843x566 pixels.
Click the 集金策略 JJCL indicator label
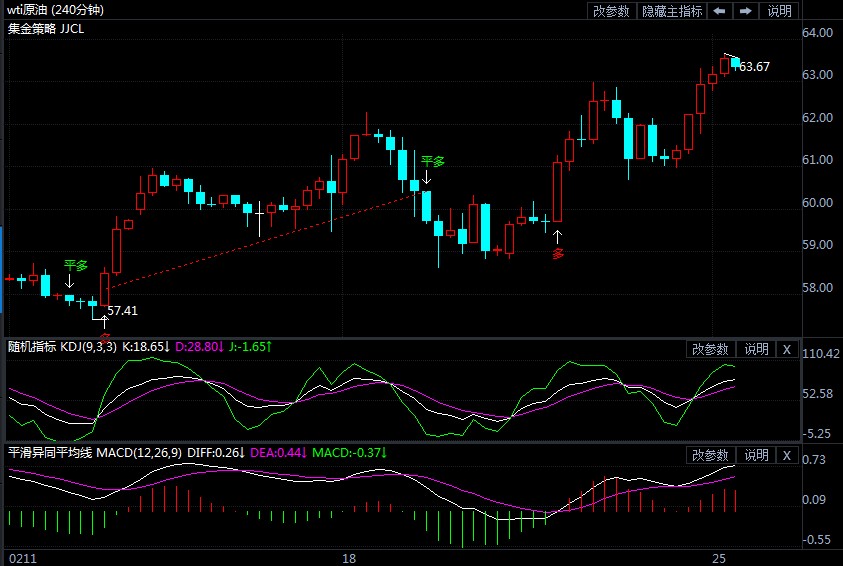(46, 28)
